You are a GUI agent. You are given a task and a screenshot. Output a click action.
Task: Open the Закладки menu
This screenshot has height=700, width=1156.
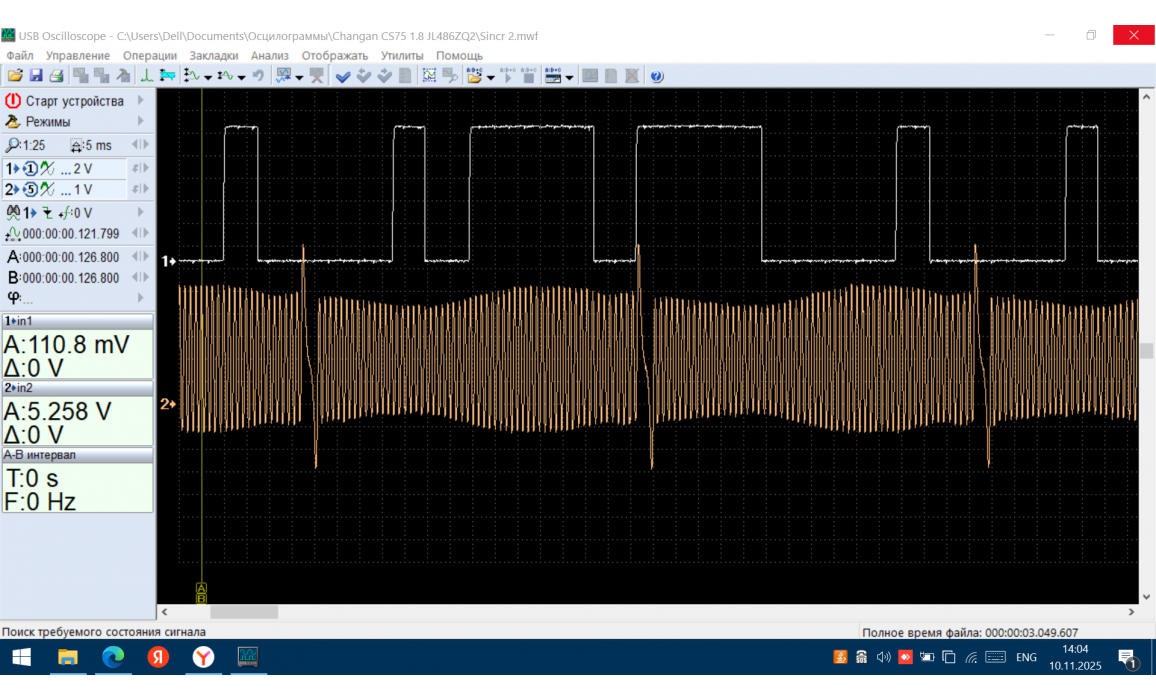tap(213, 55)
